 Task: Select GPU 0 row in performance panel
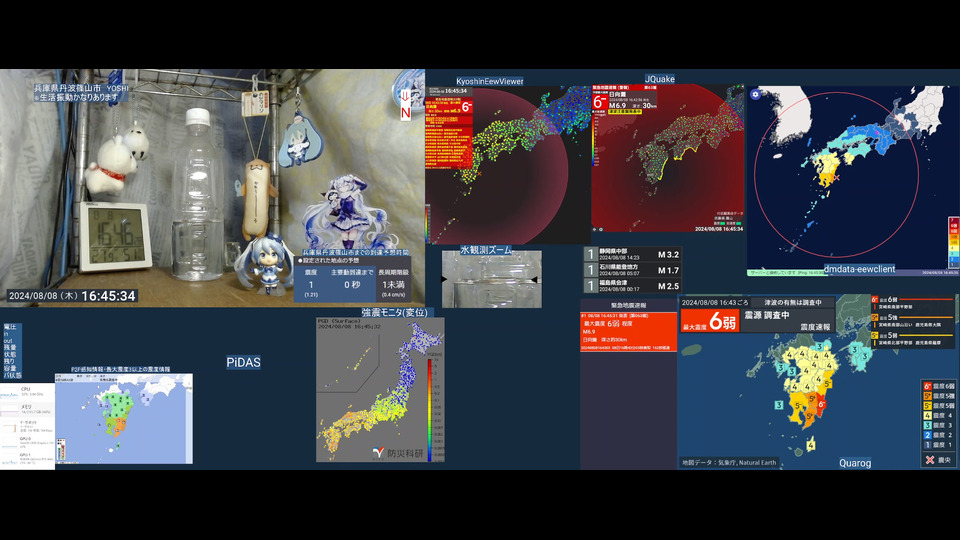(28, 442)
